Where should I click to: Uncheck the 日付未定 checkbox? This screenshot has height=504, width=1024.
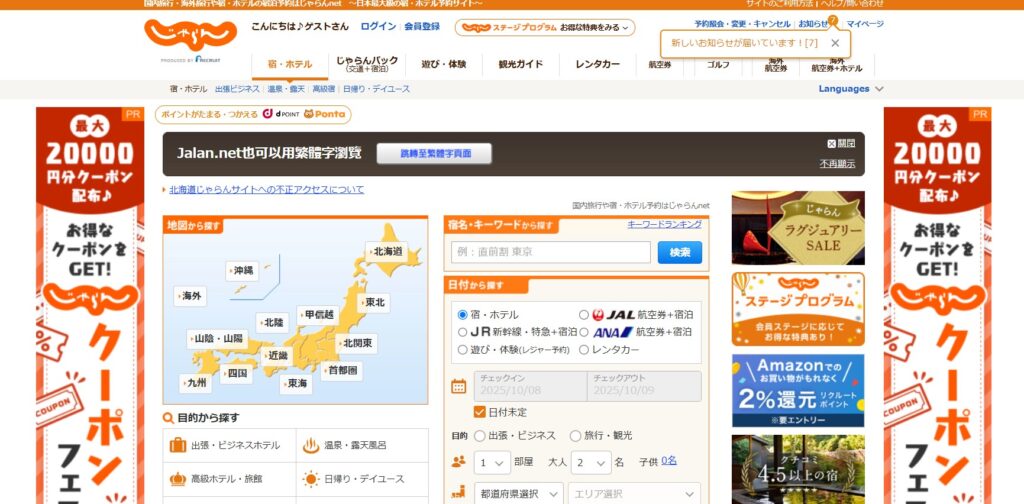click(479, 412)
